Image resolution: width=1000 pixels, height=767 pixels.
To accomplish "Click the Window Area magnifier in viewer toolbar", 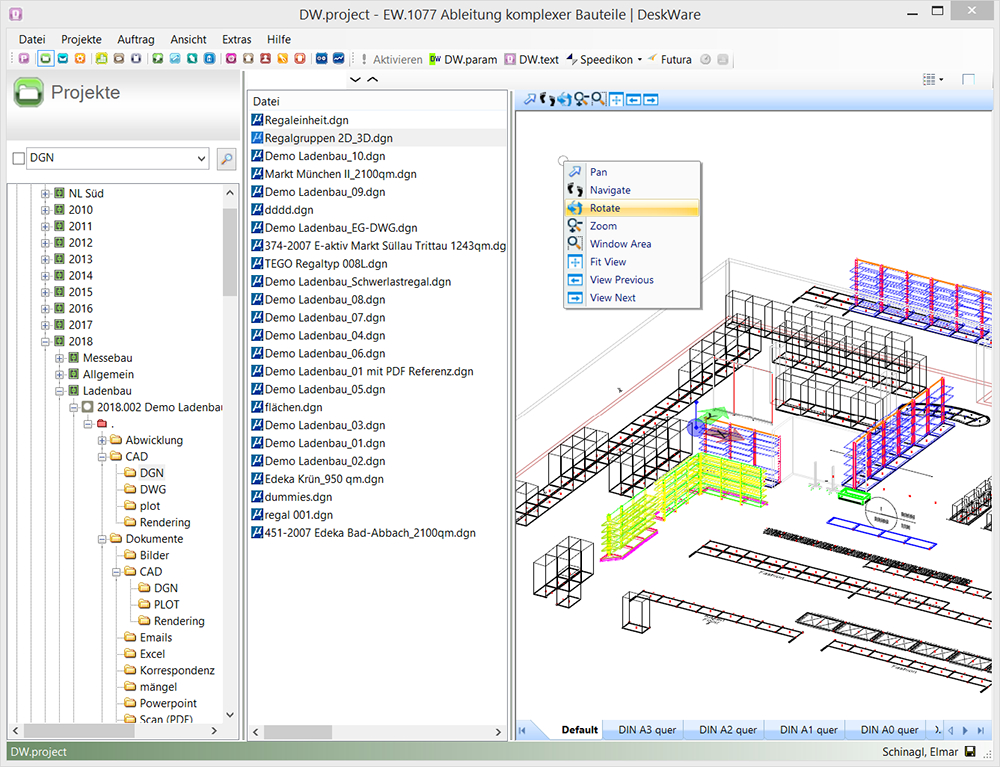I will 598,99.
